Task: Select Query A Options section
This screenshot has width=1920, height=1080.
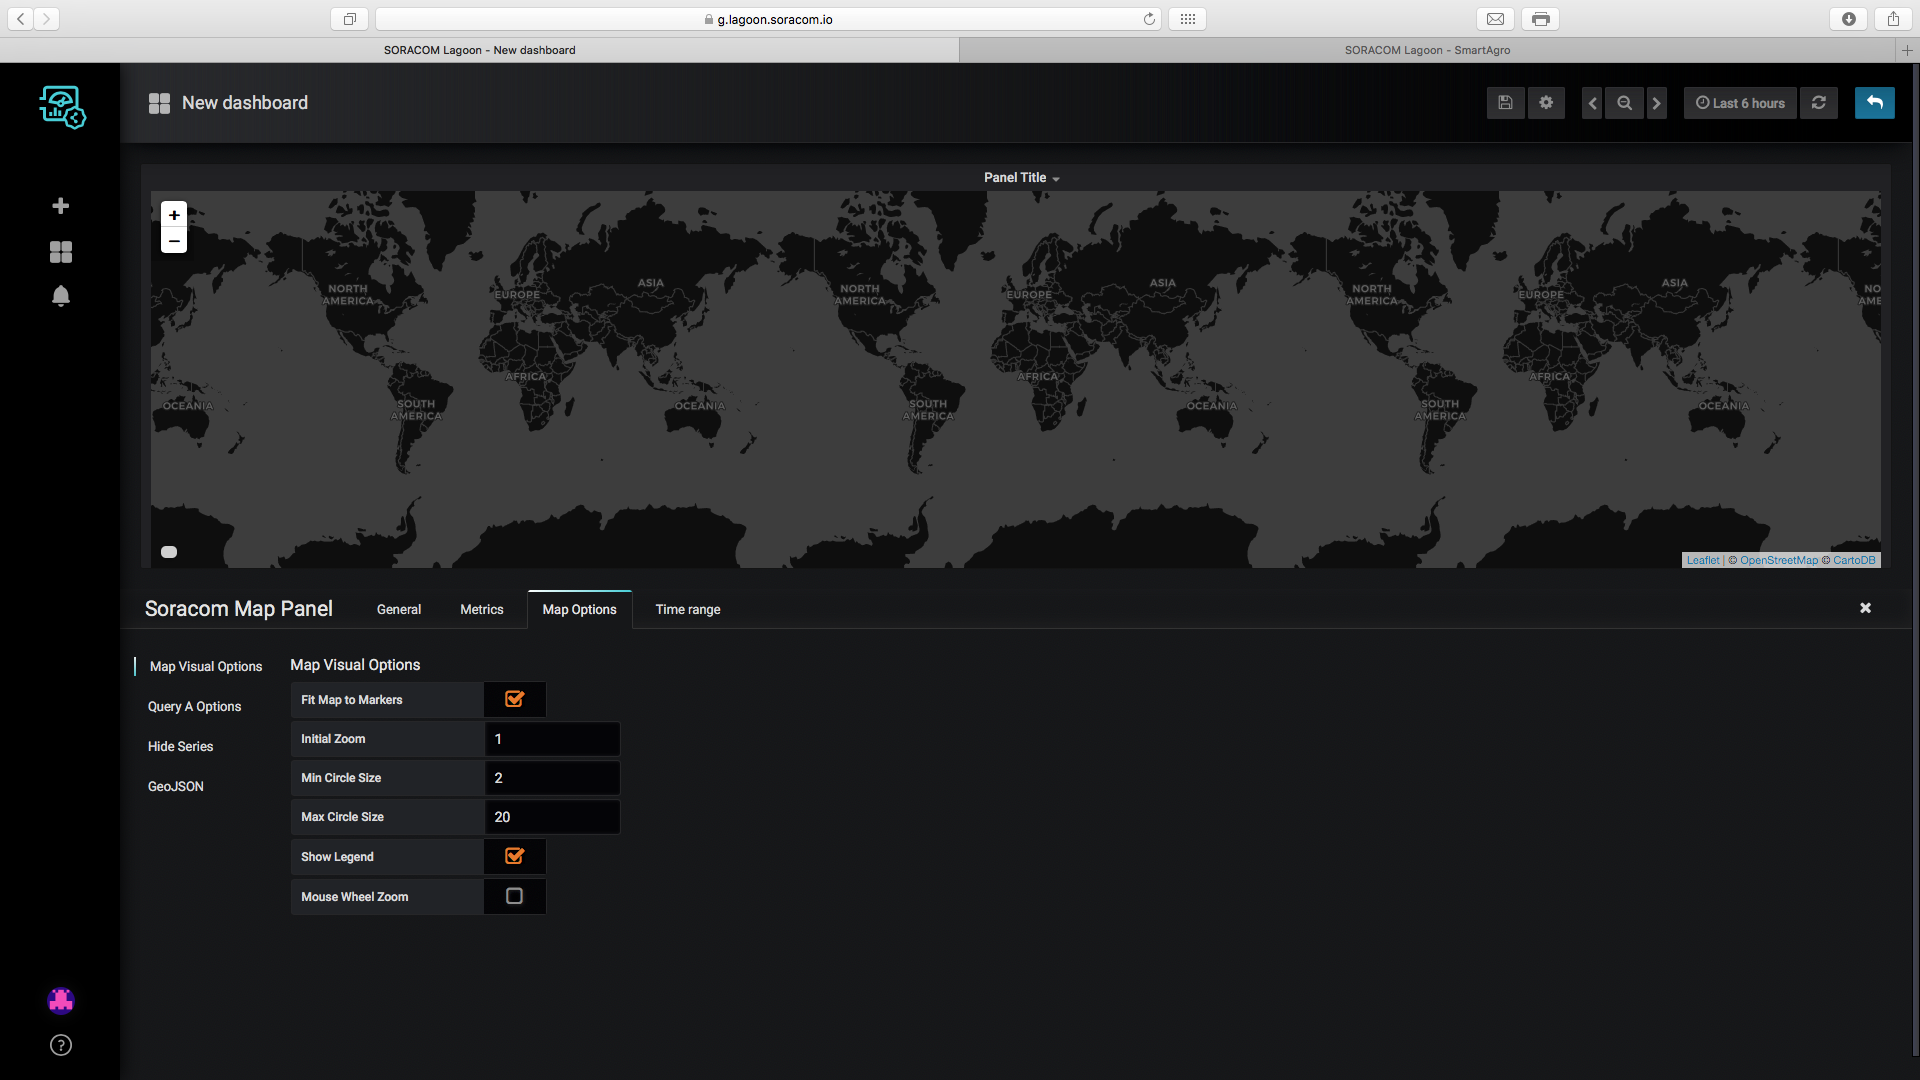Action: [194, 707]
